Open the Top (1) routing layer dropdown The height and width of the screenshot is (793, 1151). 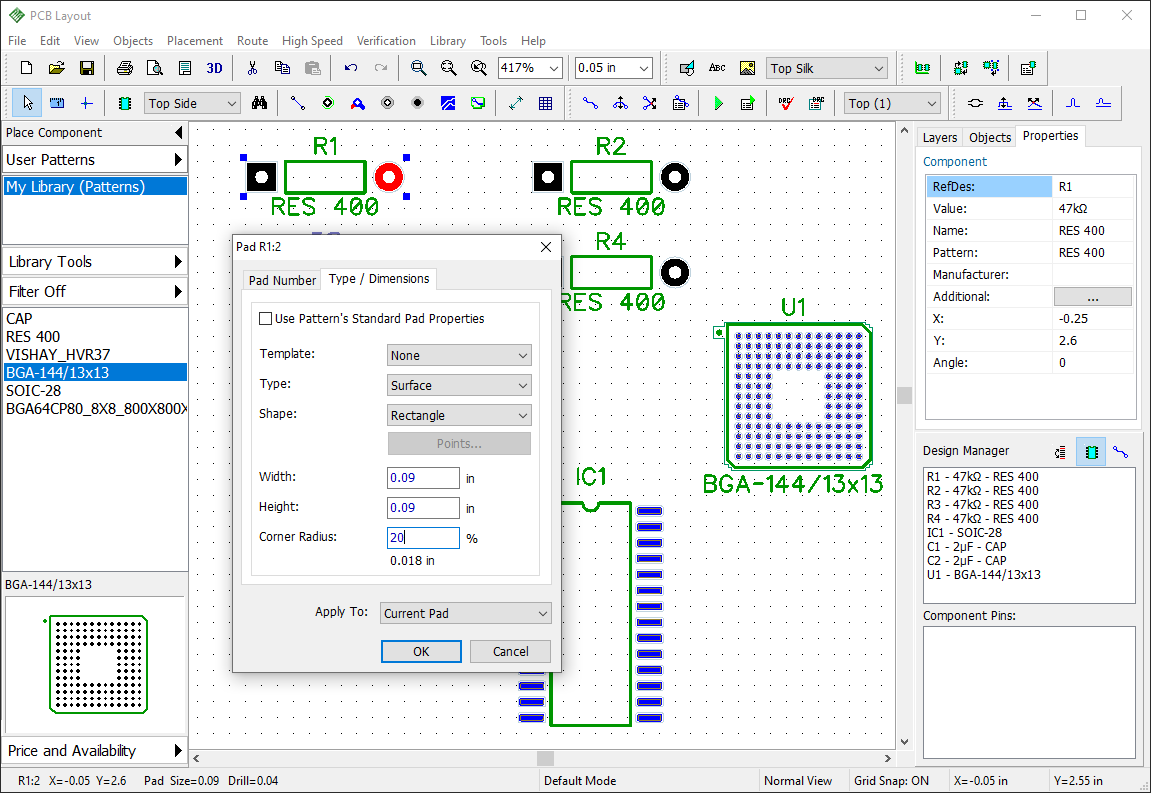tap(892, 104)
